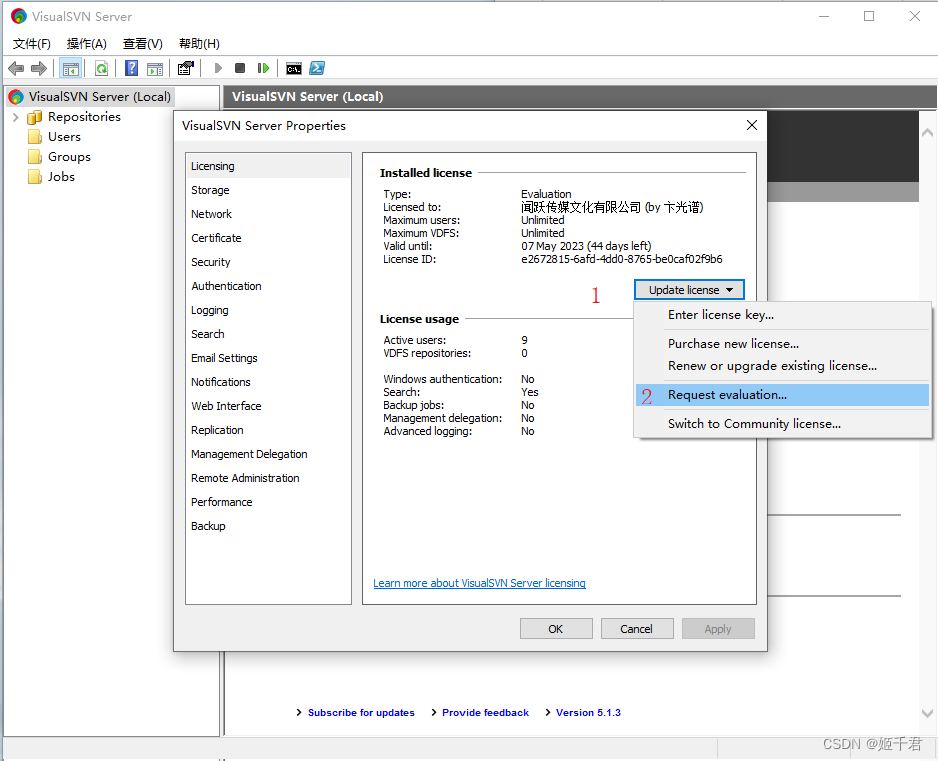Select the Replication properties page
This screenshot has height=761, width=938.
[268, 430]
